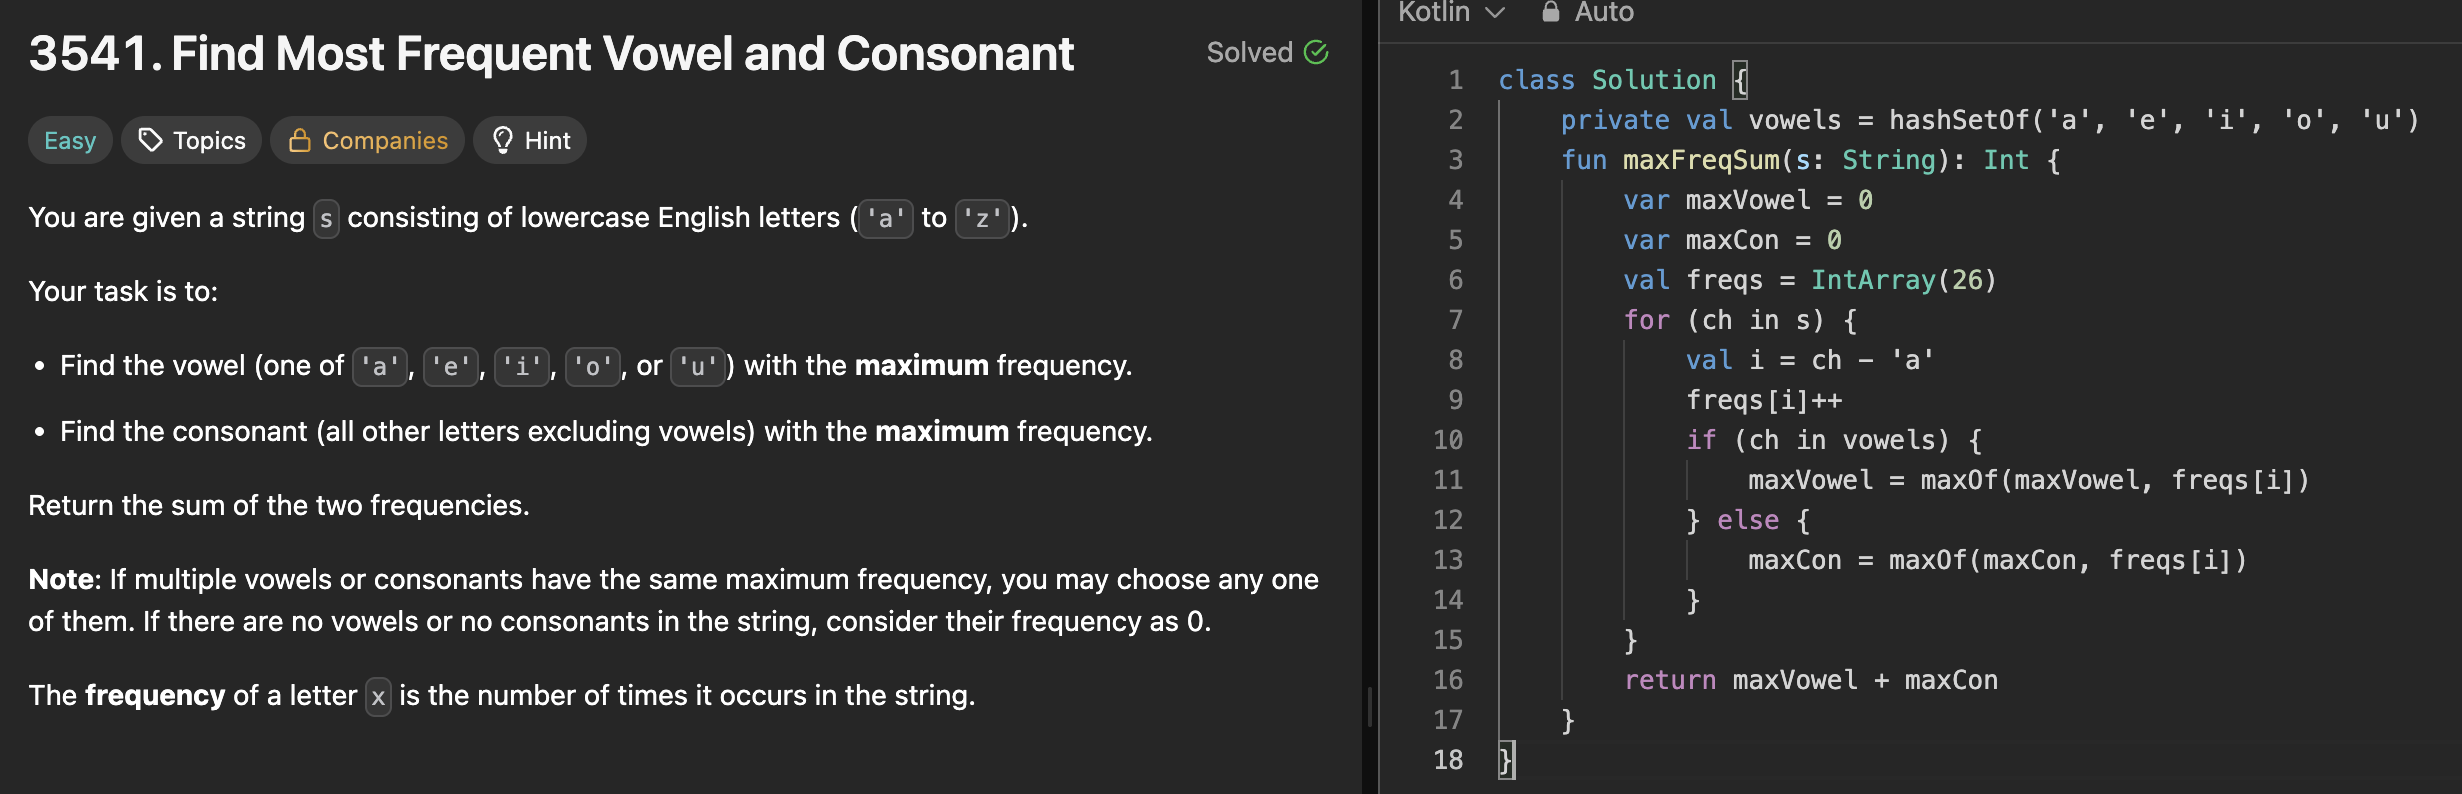Click the lock icon on Companies
Image resolution: width=2462 pixels, height=794 pixels.
coord(299,140)
